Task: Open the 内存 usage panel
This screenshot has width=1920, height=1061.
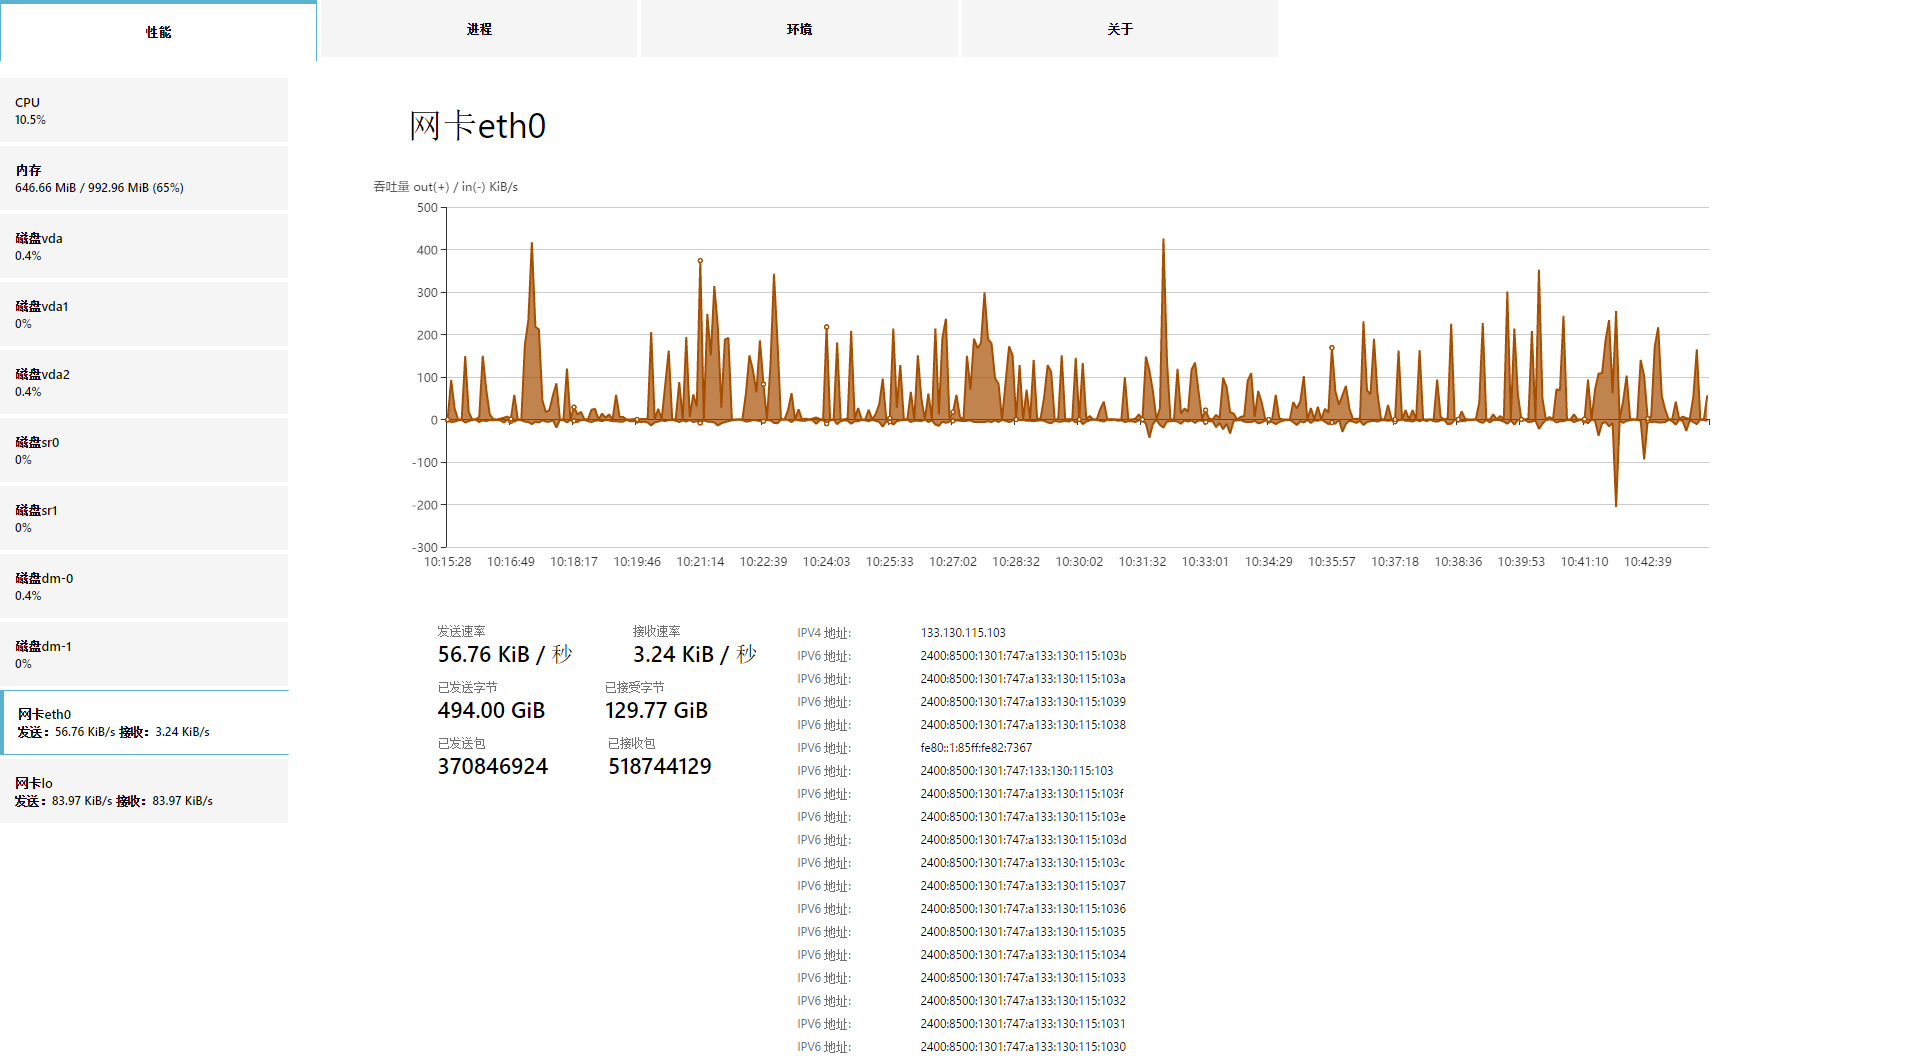Action: (x=144, y=178)
